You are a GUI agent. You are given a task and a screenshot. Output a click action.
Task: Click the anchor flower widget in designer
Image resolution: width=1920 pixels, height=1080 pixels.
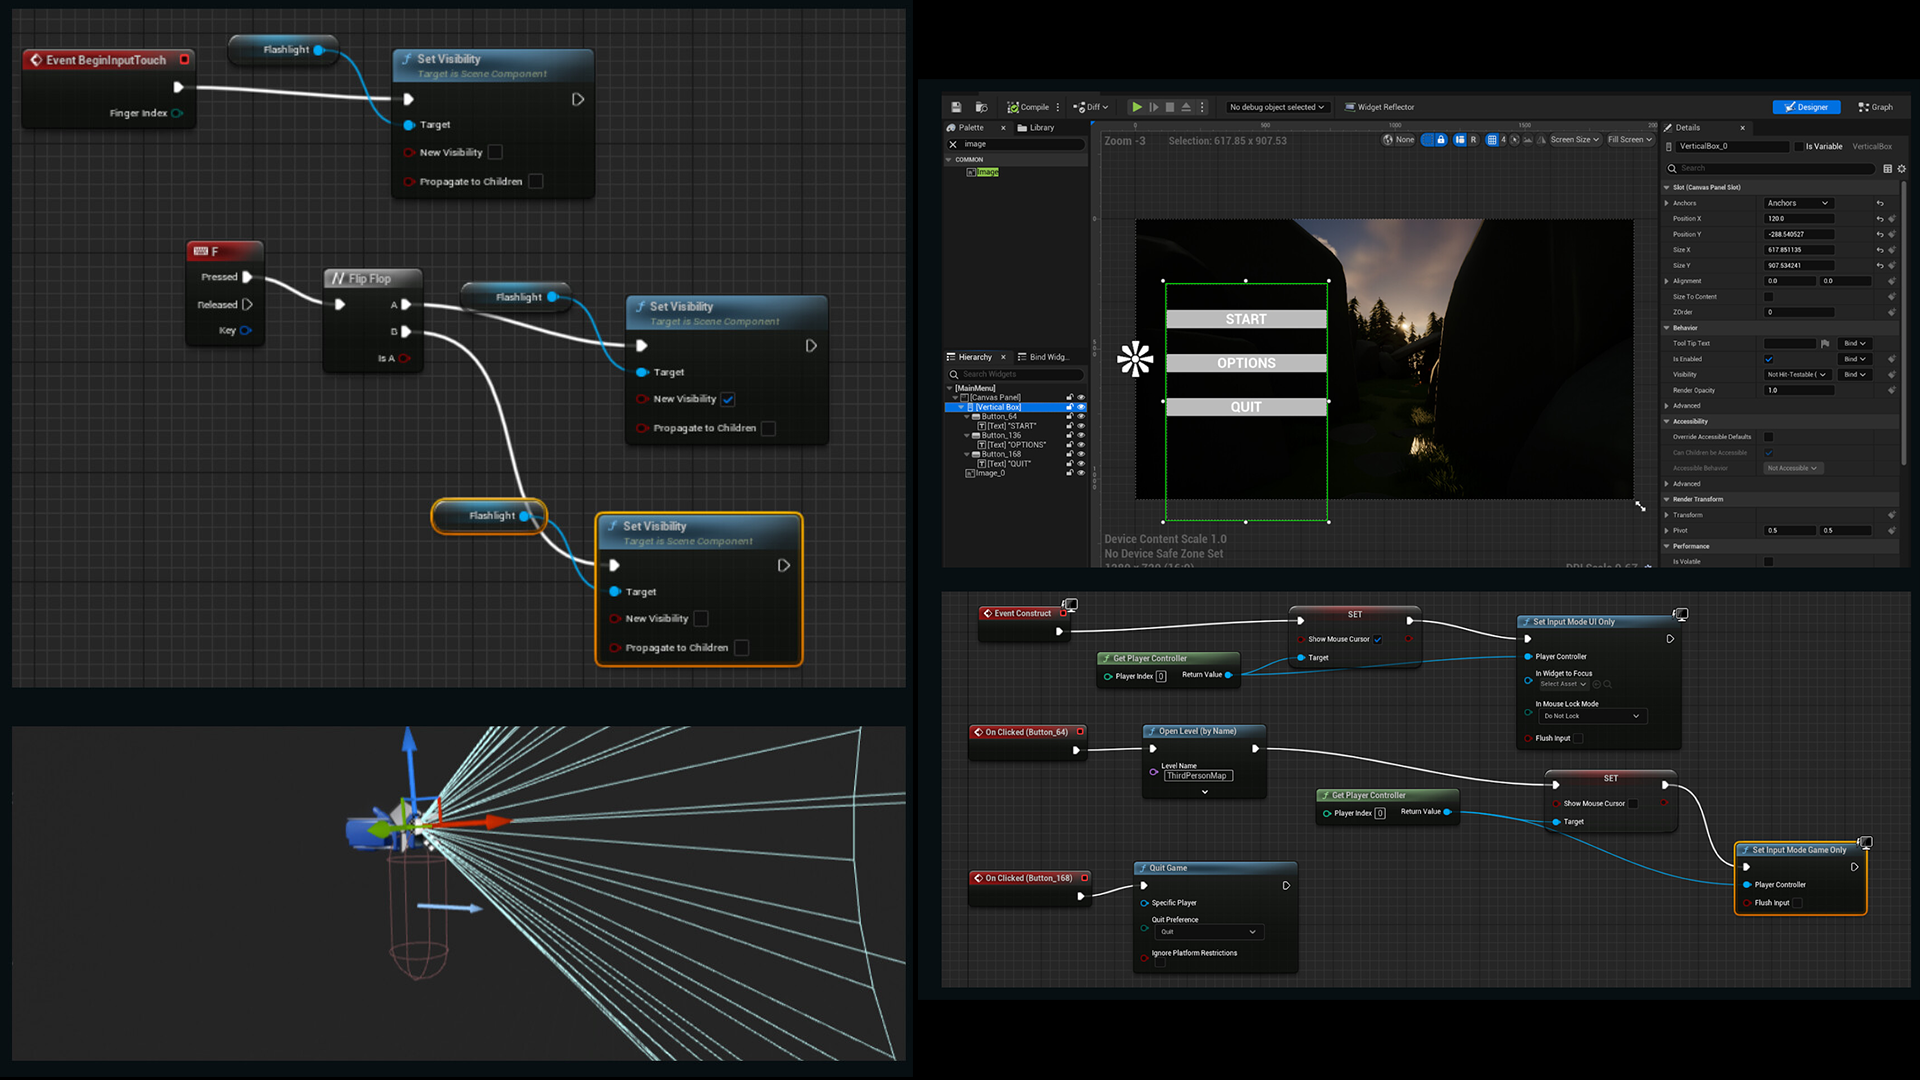point(1135,359)
